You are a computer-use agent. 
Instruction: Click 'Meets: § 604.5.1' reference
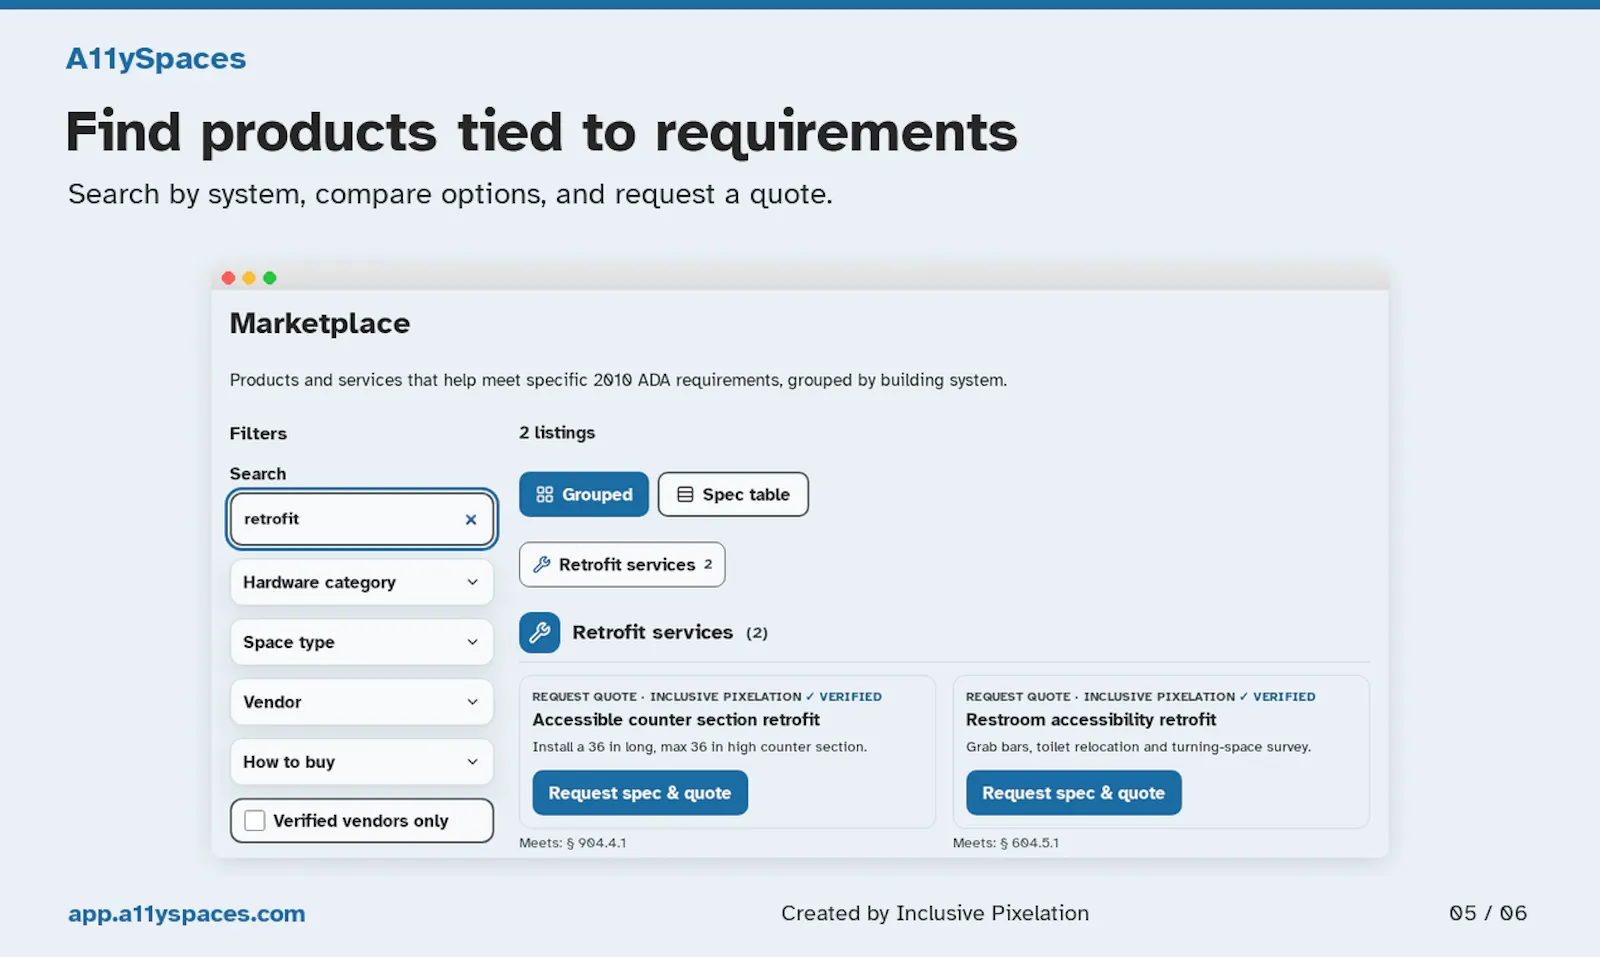[x=1006, y=843]
